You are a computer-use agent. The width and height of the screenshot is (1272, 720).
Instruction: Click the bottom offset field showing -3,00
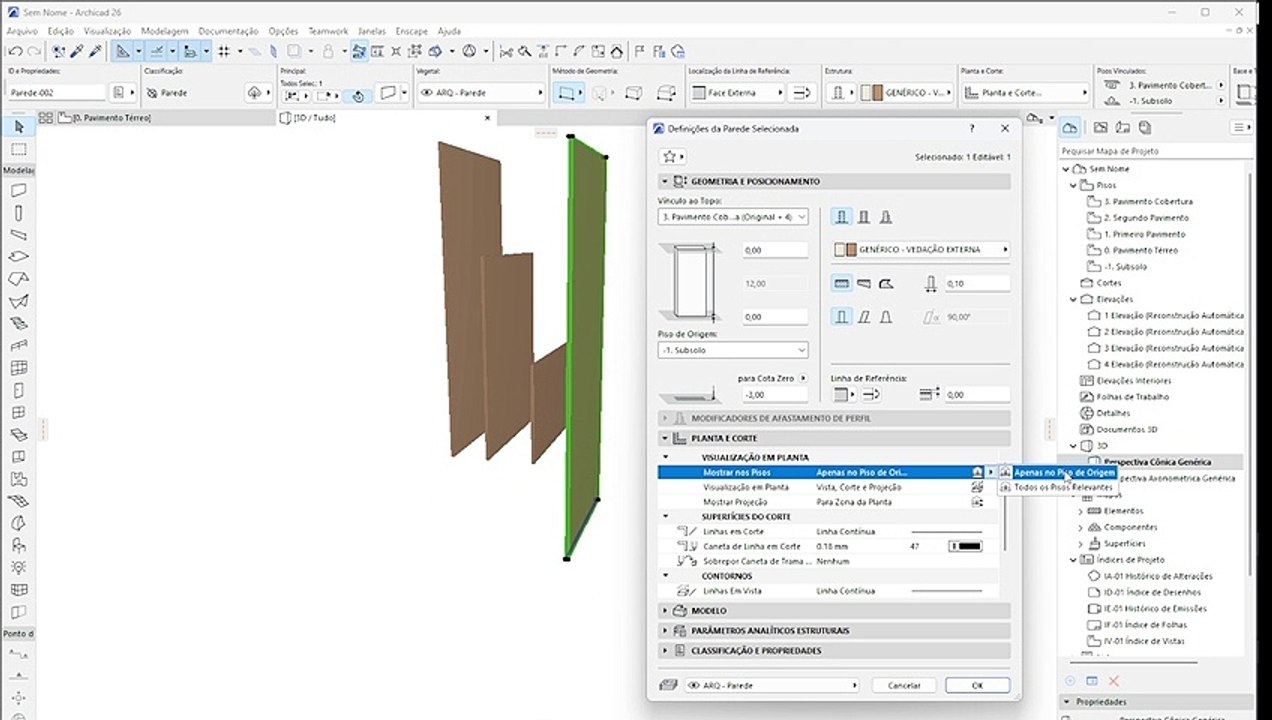tap(775, 395)
